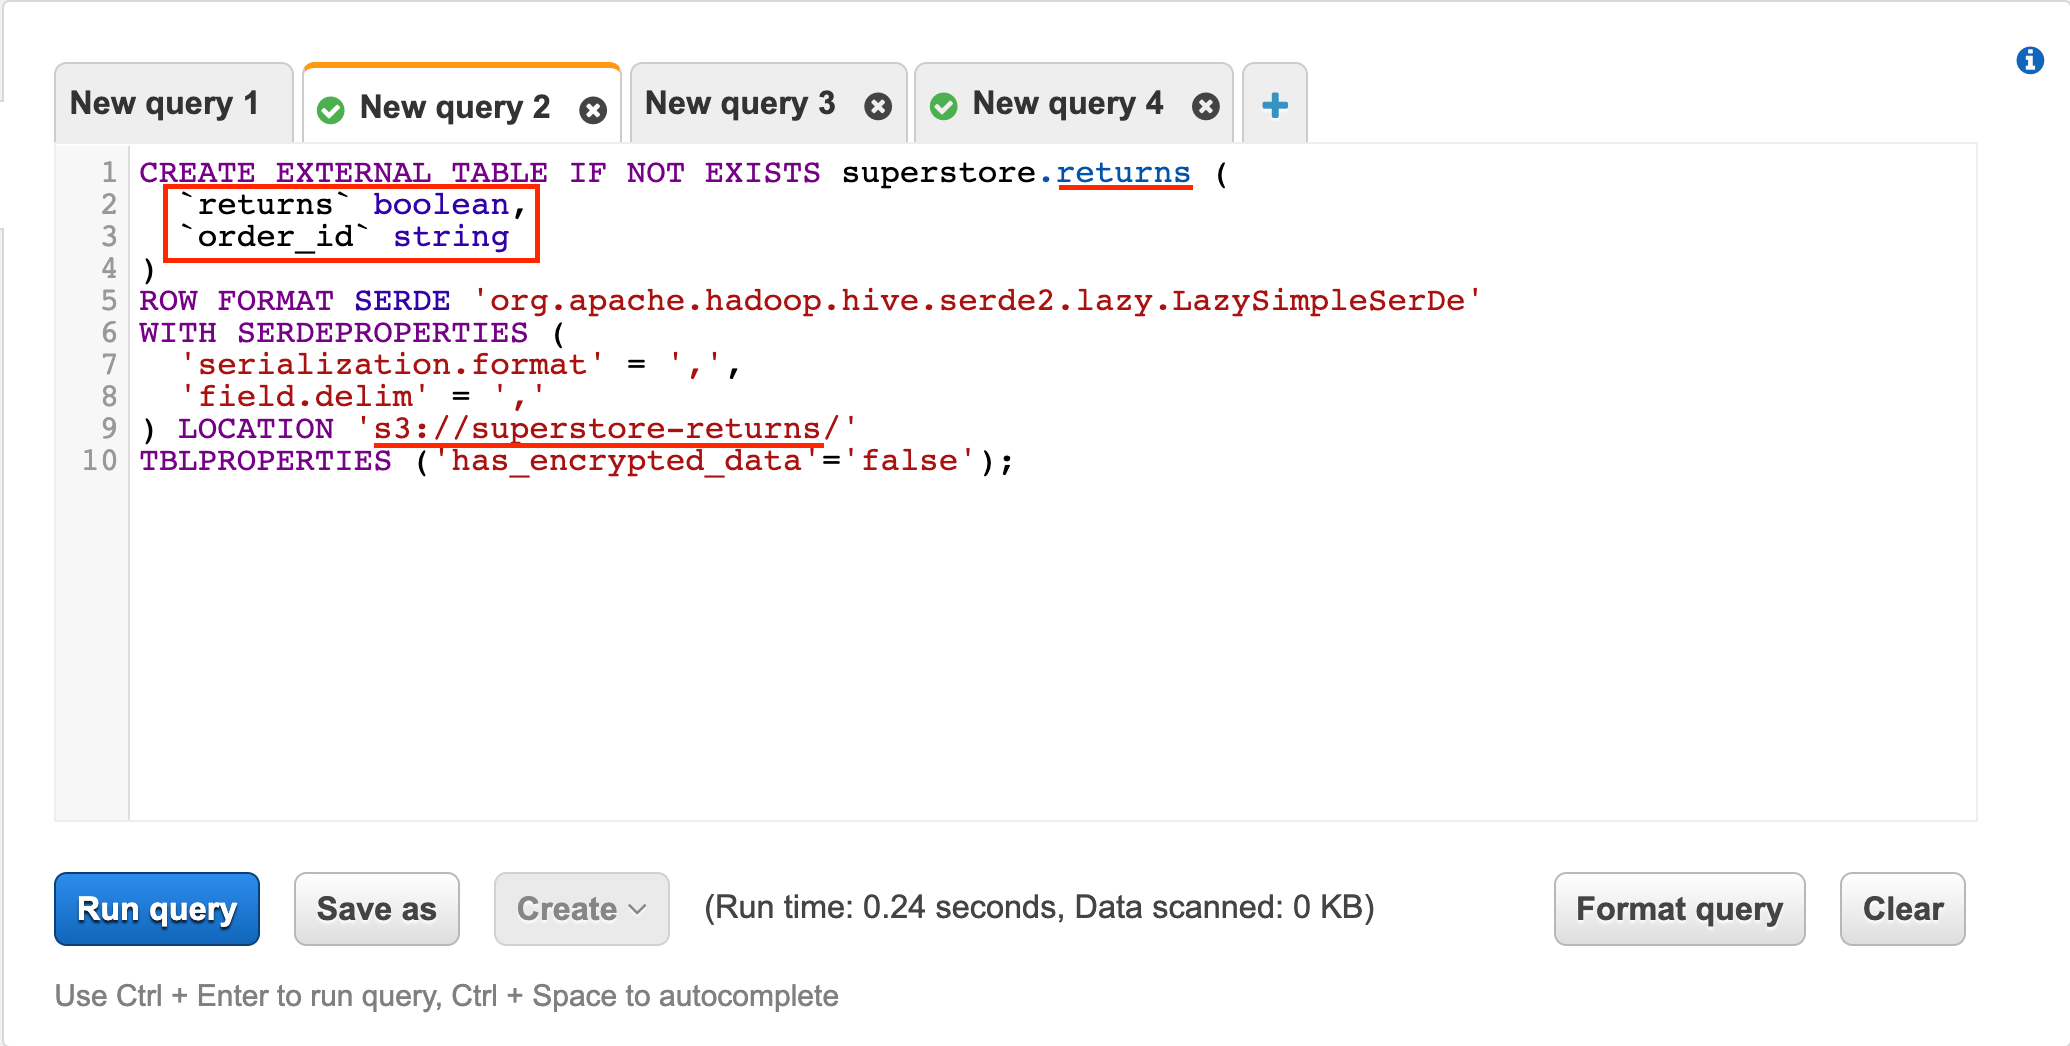This screenshot has width=2070, height=1046.
Task: Click the Create dropdown chevron
Action: [637, 909]
